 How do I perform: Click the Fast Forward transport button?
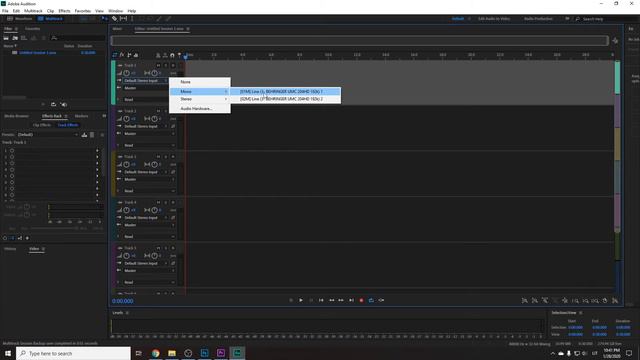click(341, 300)
